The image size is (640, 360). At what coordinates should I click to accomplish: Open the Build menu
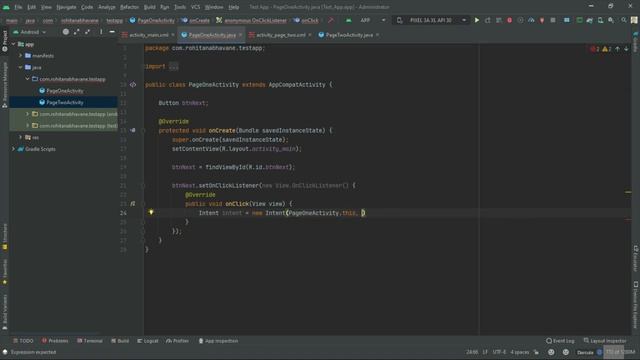click(x=149, y=7)
